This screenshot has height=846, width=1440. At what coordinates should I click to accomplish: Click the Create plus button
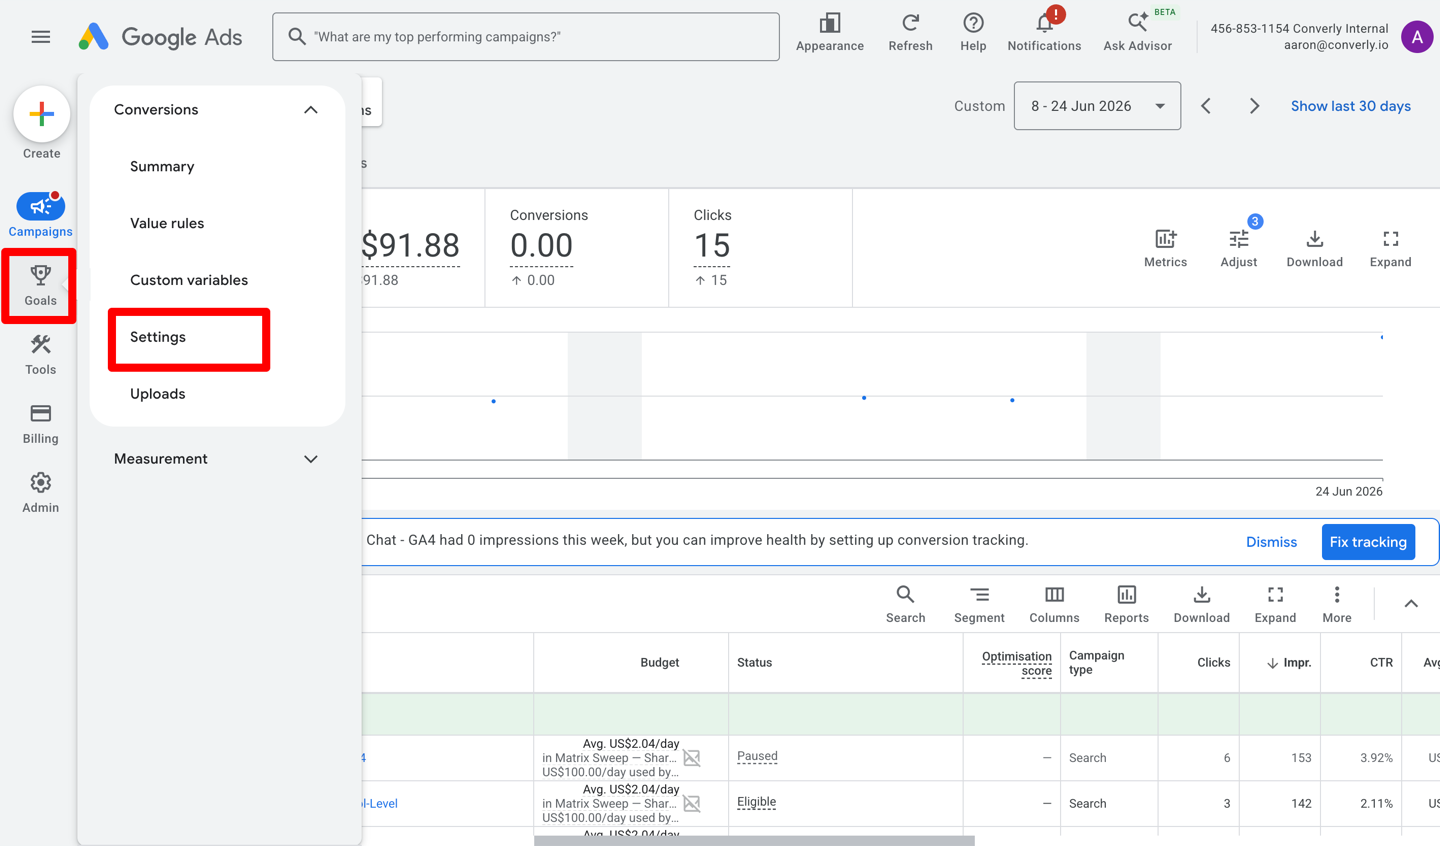pos(41,115)
